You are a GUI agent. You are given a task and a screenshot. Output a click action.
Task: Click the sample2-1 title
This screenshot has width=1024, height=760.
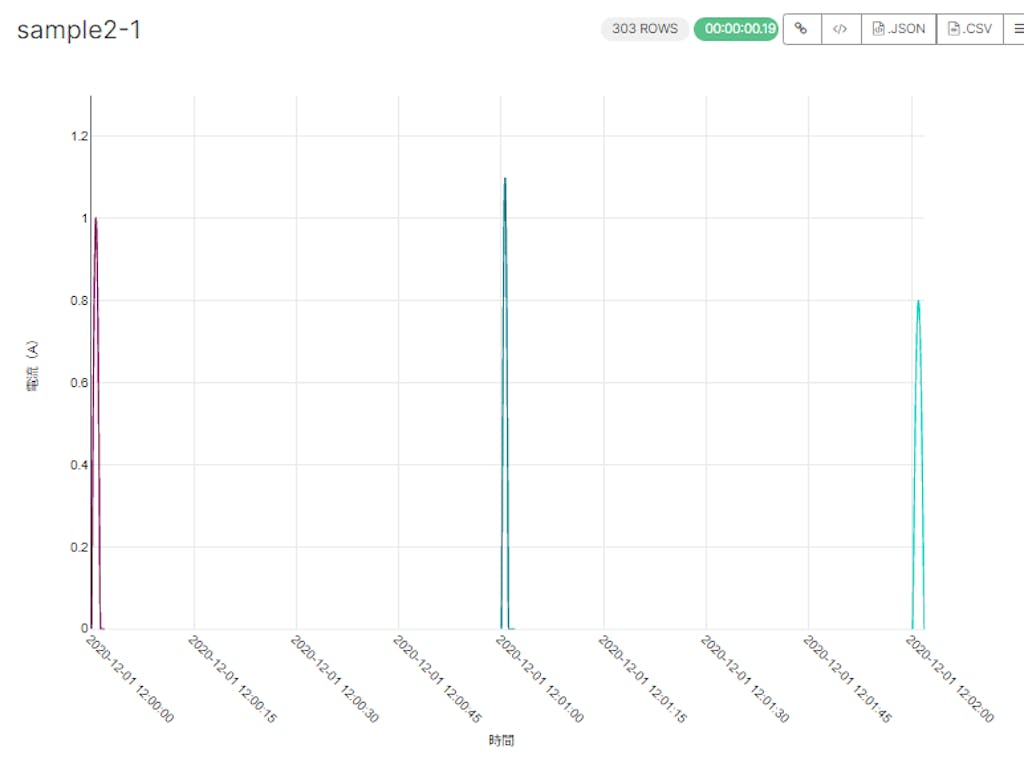78,30
